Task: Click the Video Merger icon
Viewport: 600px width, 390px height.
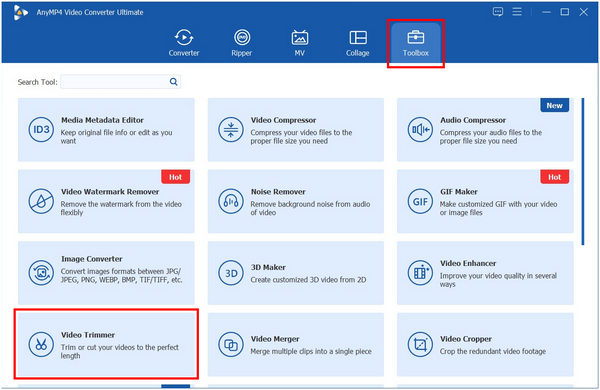Action: coord(231,344)
